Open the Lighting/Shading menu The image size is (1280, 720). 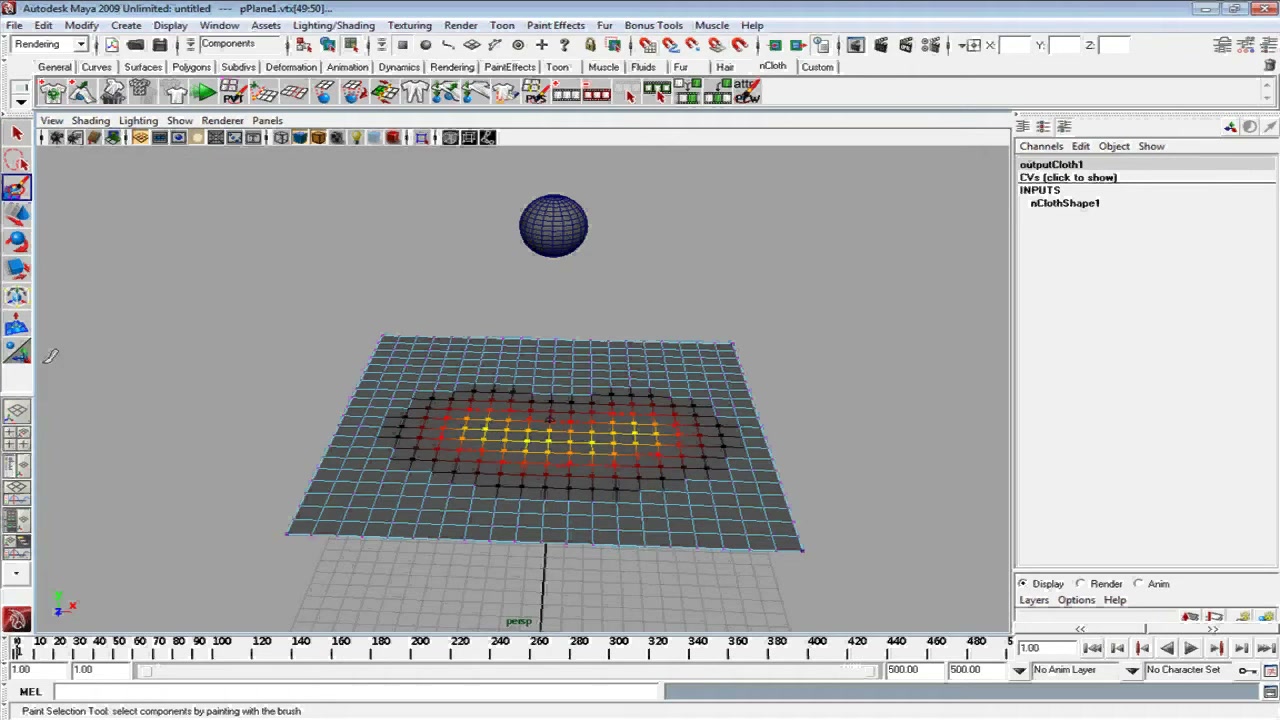click(x=334, y=25)
